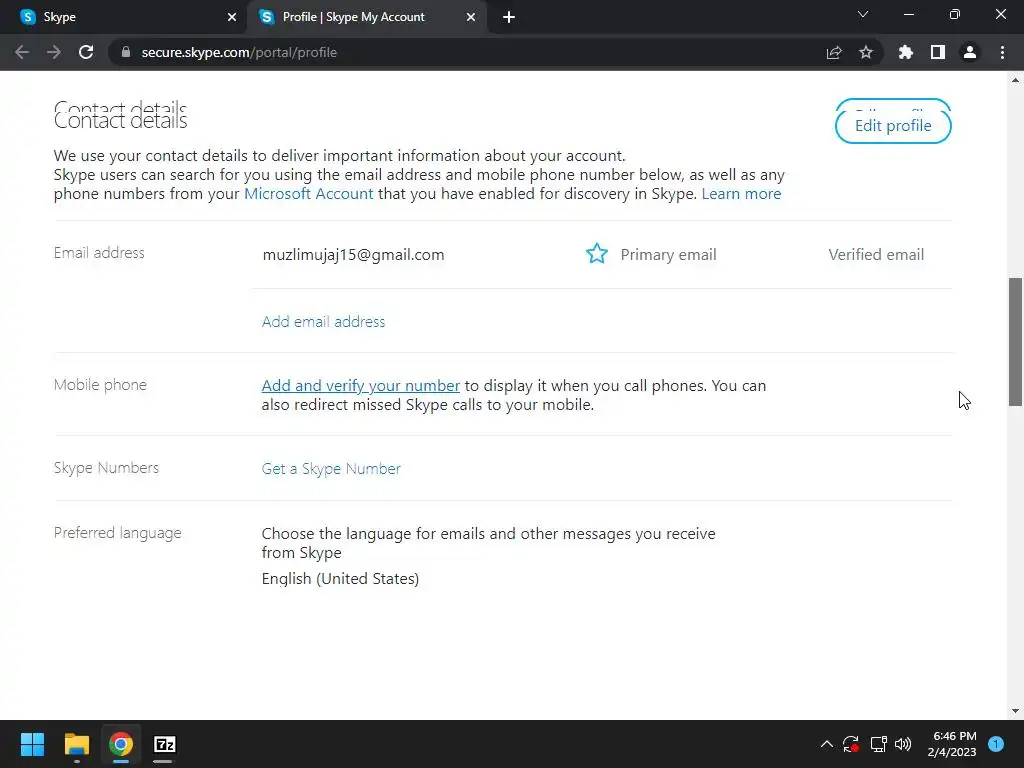The width and height of the screenshot is (1024, 768).
Task: Click Add email address link
Action: (323, 321)
